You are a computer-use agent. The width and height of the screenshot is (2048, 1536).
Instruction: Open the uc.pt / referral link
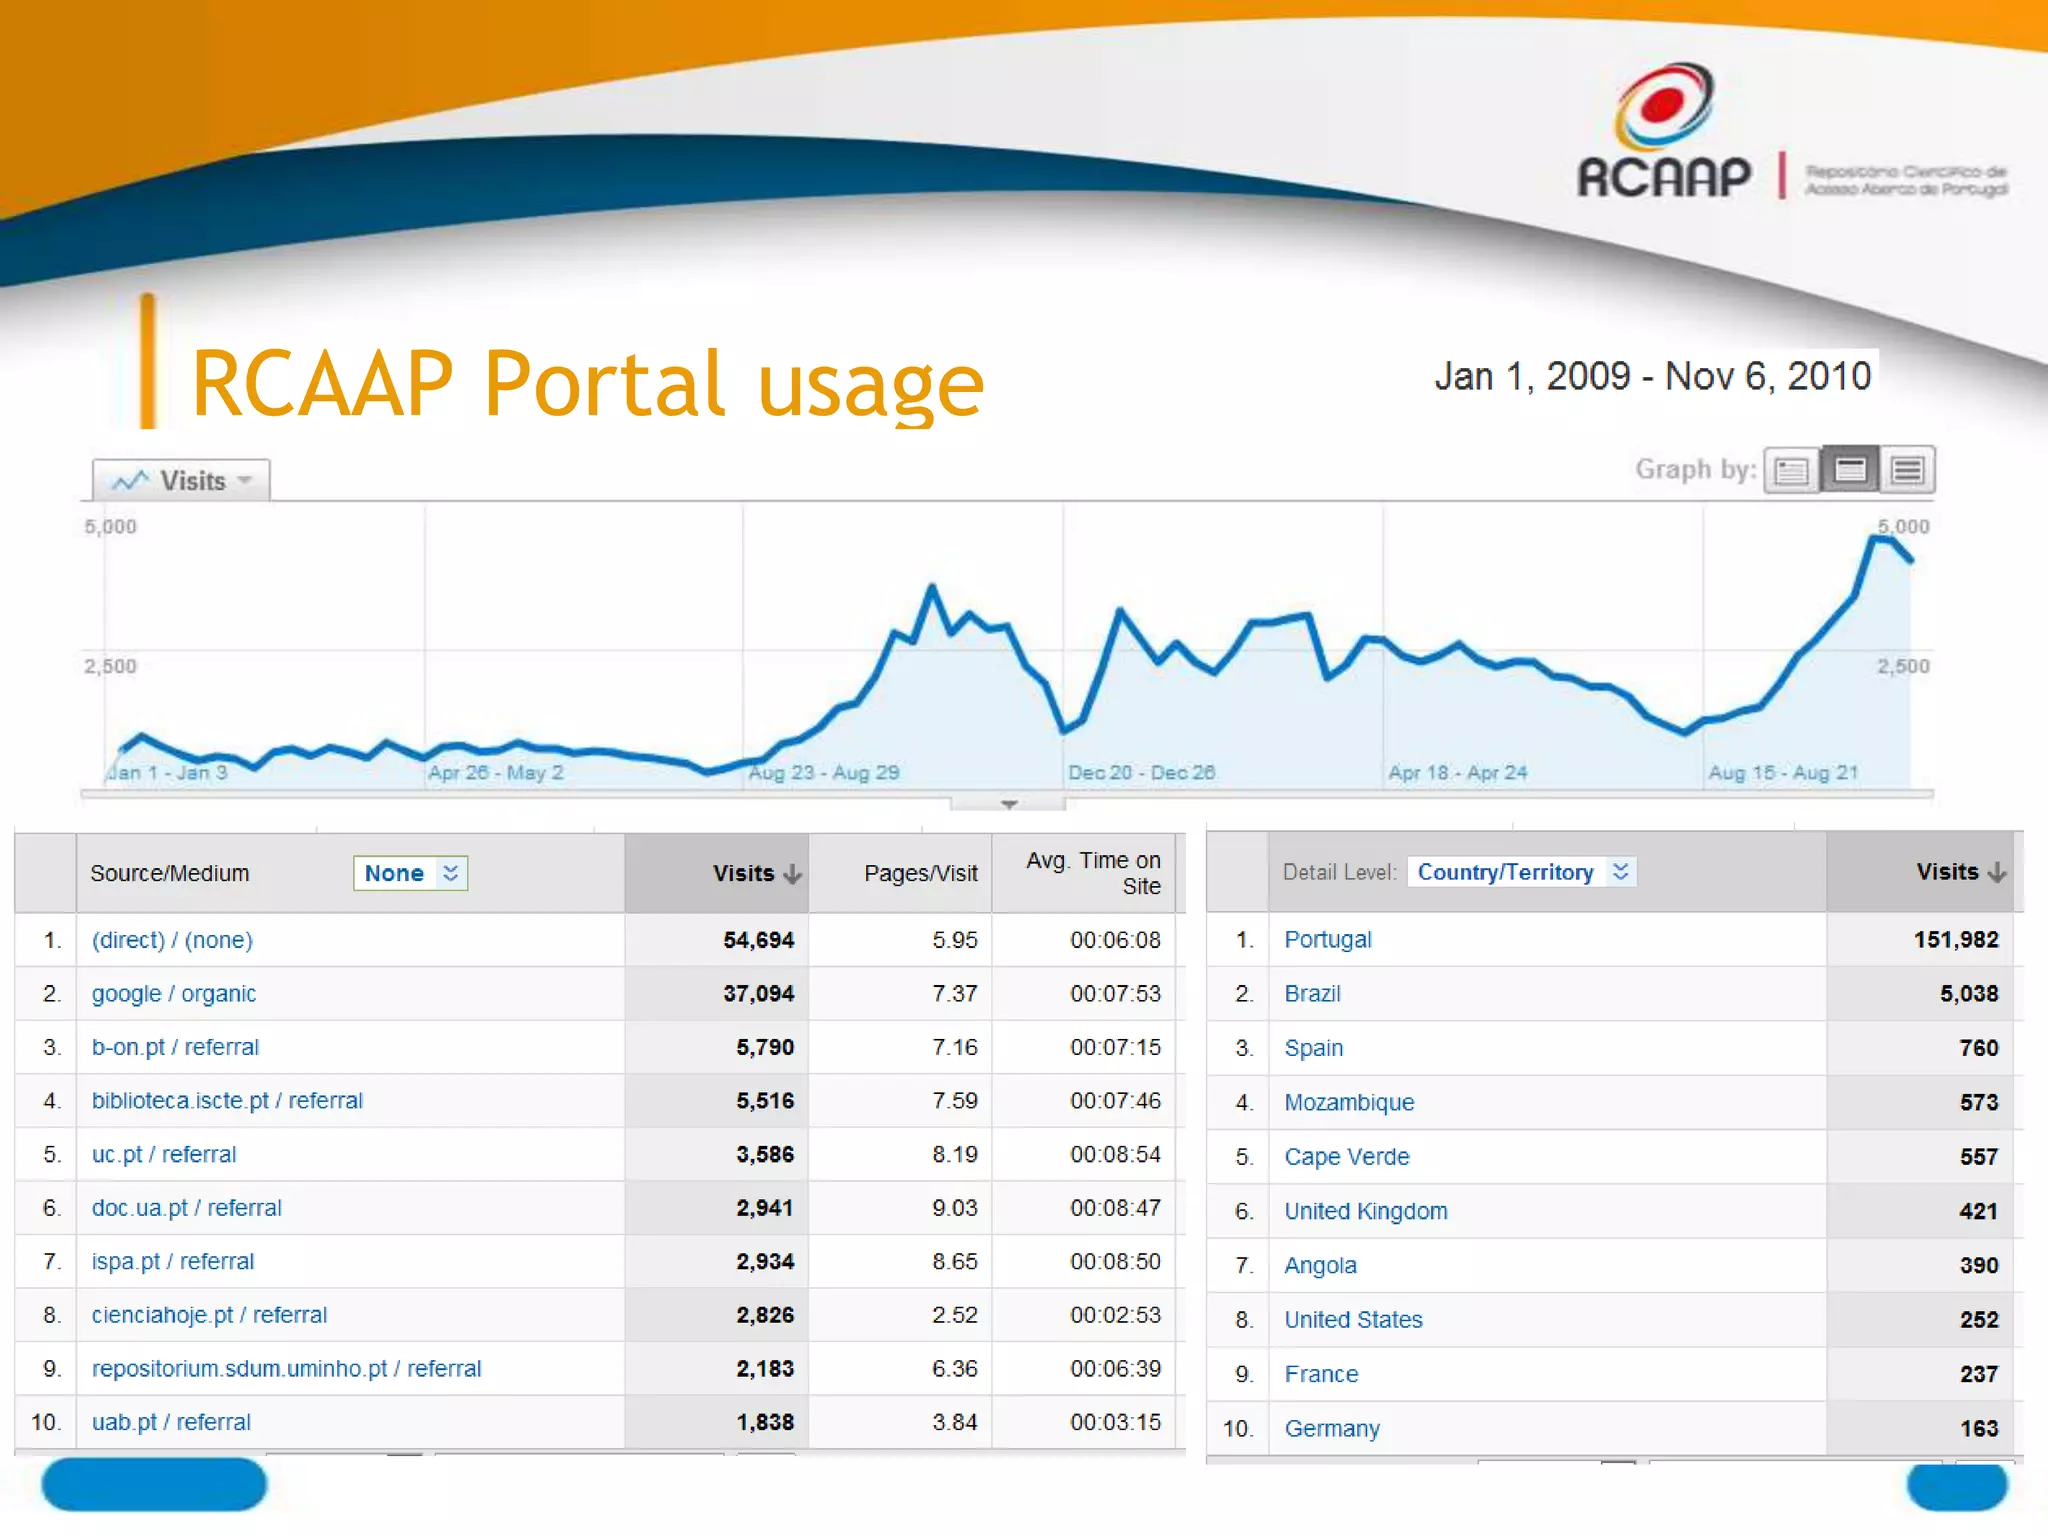point(164,1154)
